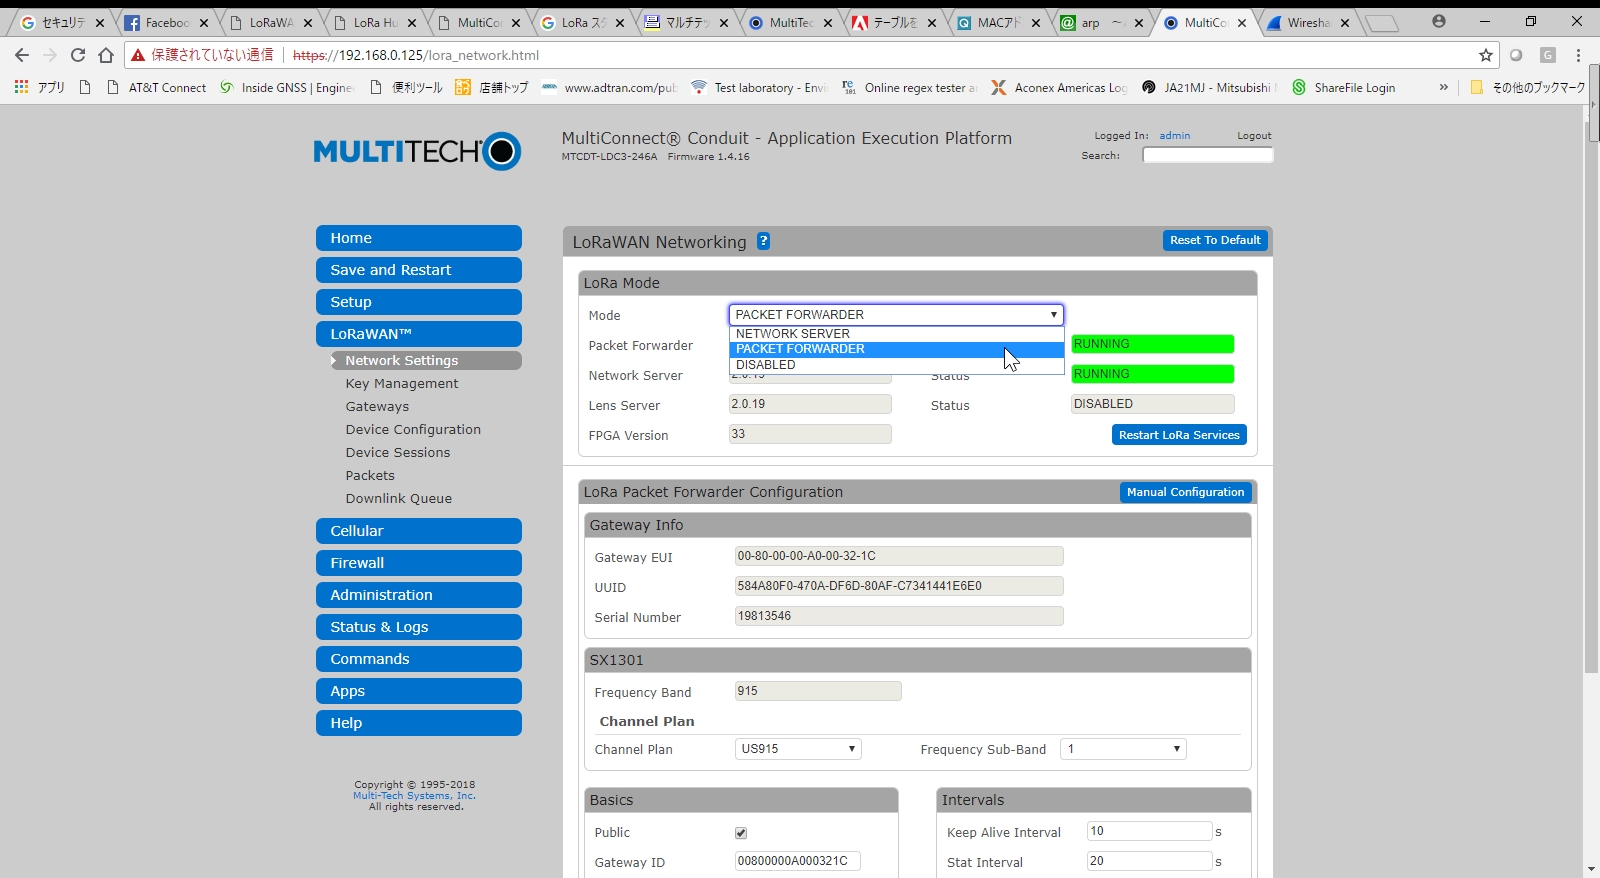The height and width of the screenshot is (878, 1600).
Task: Click the Logout link
Action: coord(1254,136)
